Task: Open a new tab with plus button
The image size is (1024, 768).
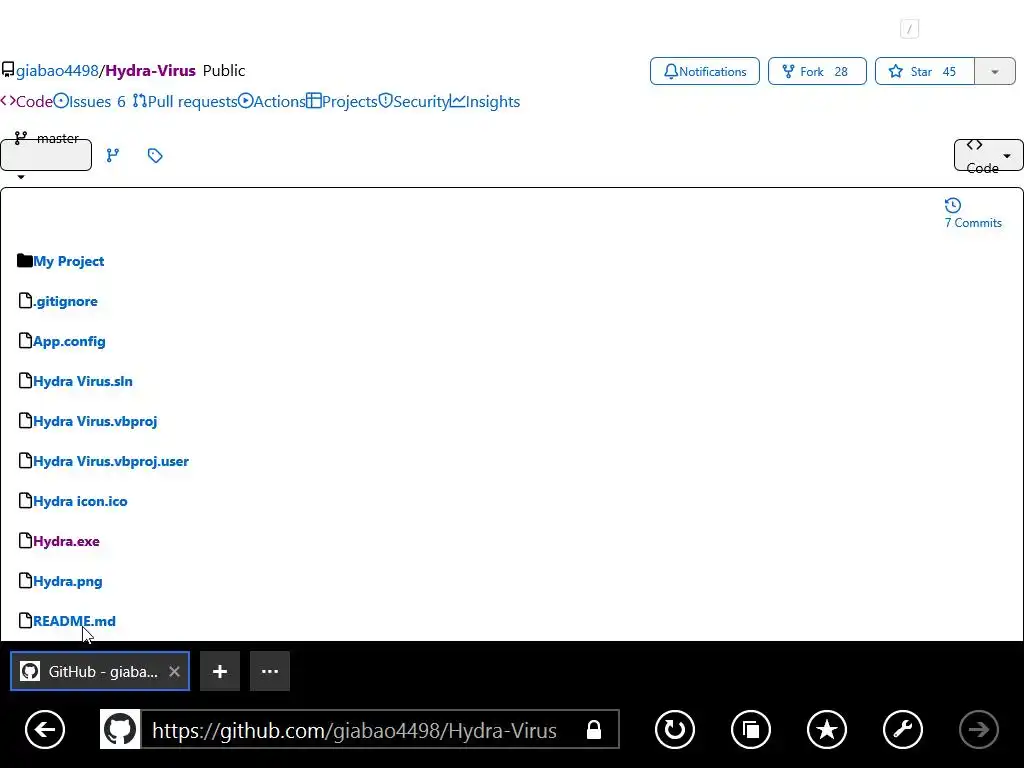Action: (x=220, y=671)
